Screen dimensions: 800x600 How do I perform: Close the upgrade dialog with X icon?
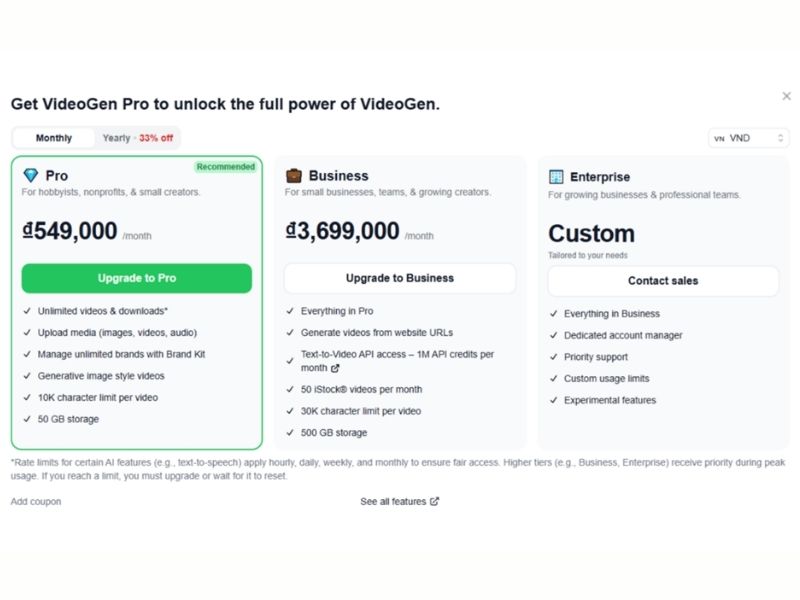click(786, 96)
